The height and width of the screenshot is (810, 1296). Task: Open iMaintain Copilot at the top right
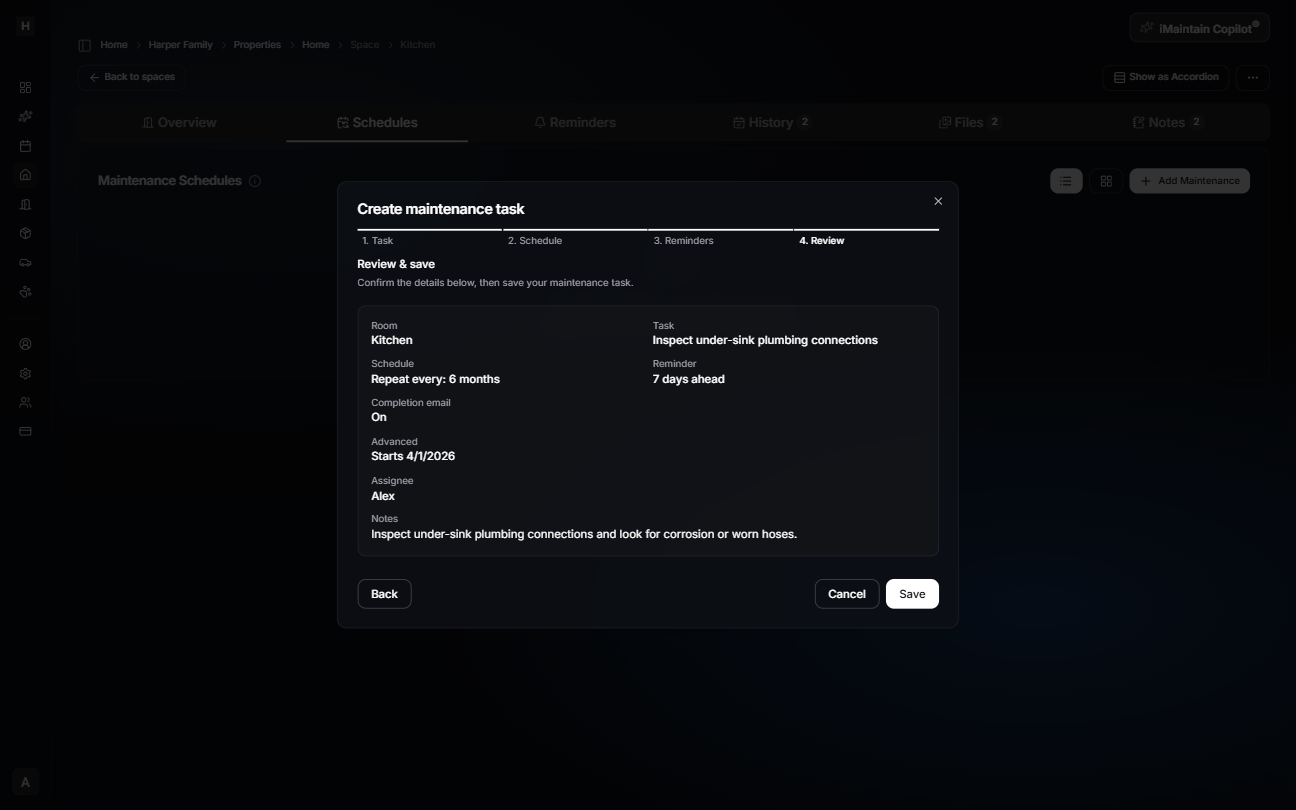[1199, 27]
